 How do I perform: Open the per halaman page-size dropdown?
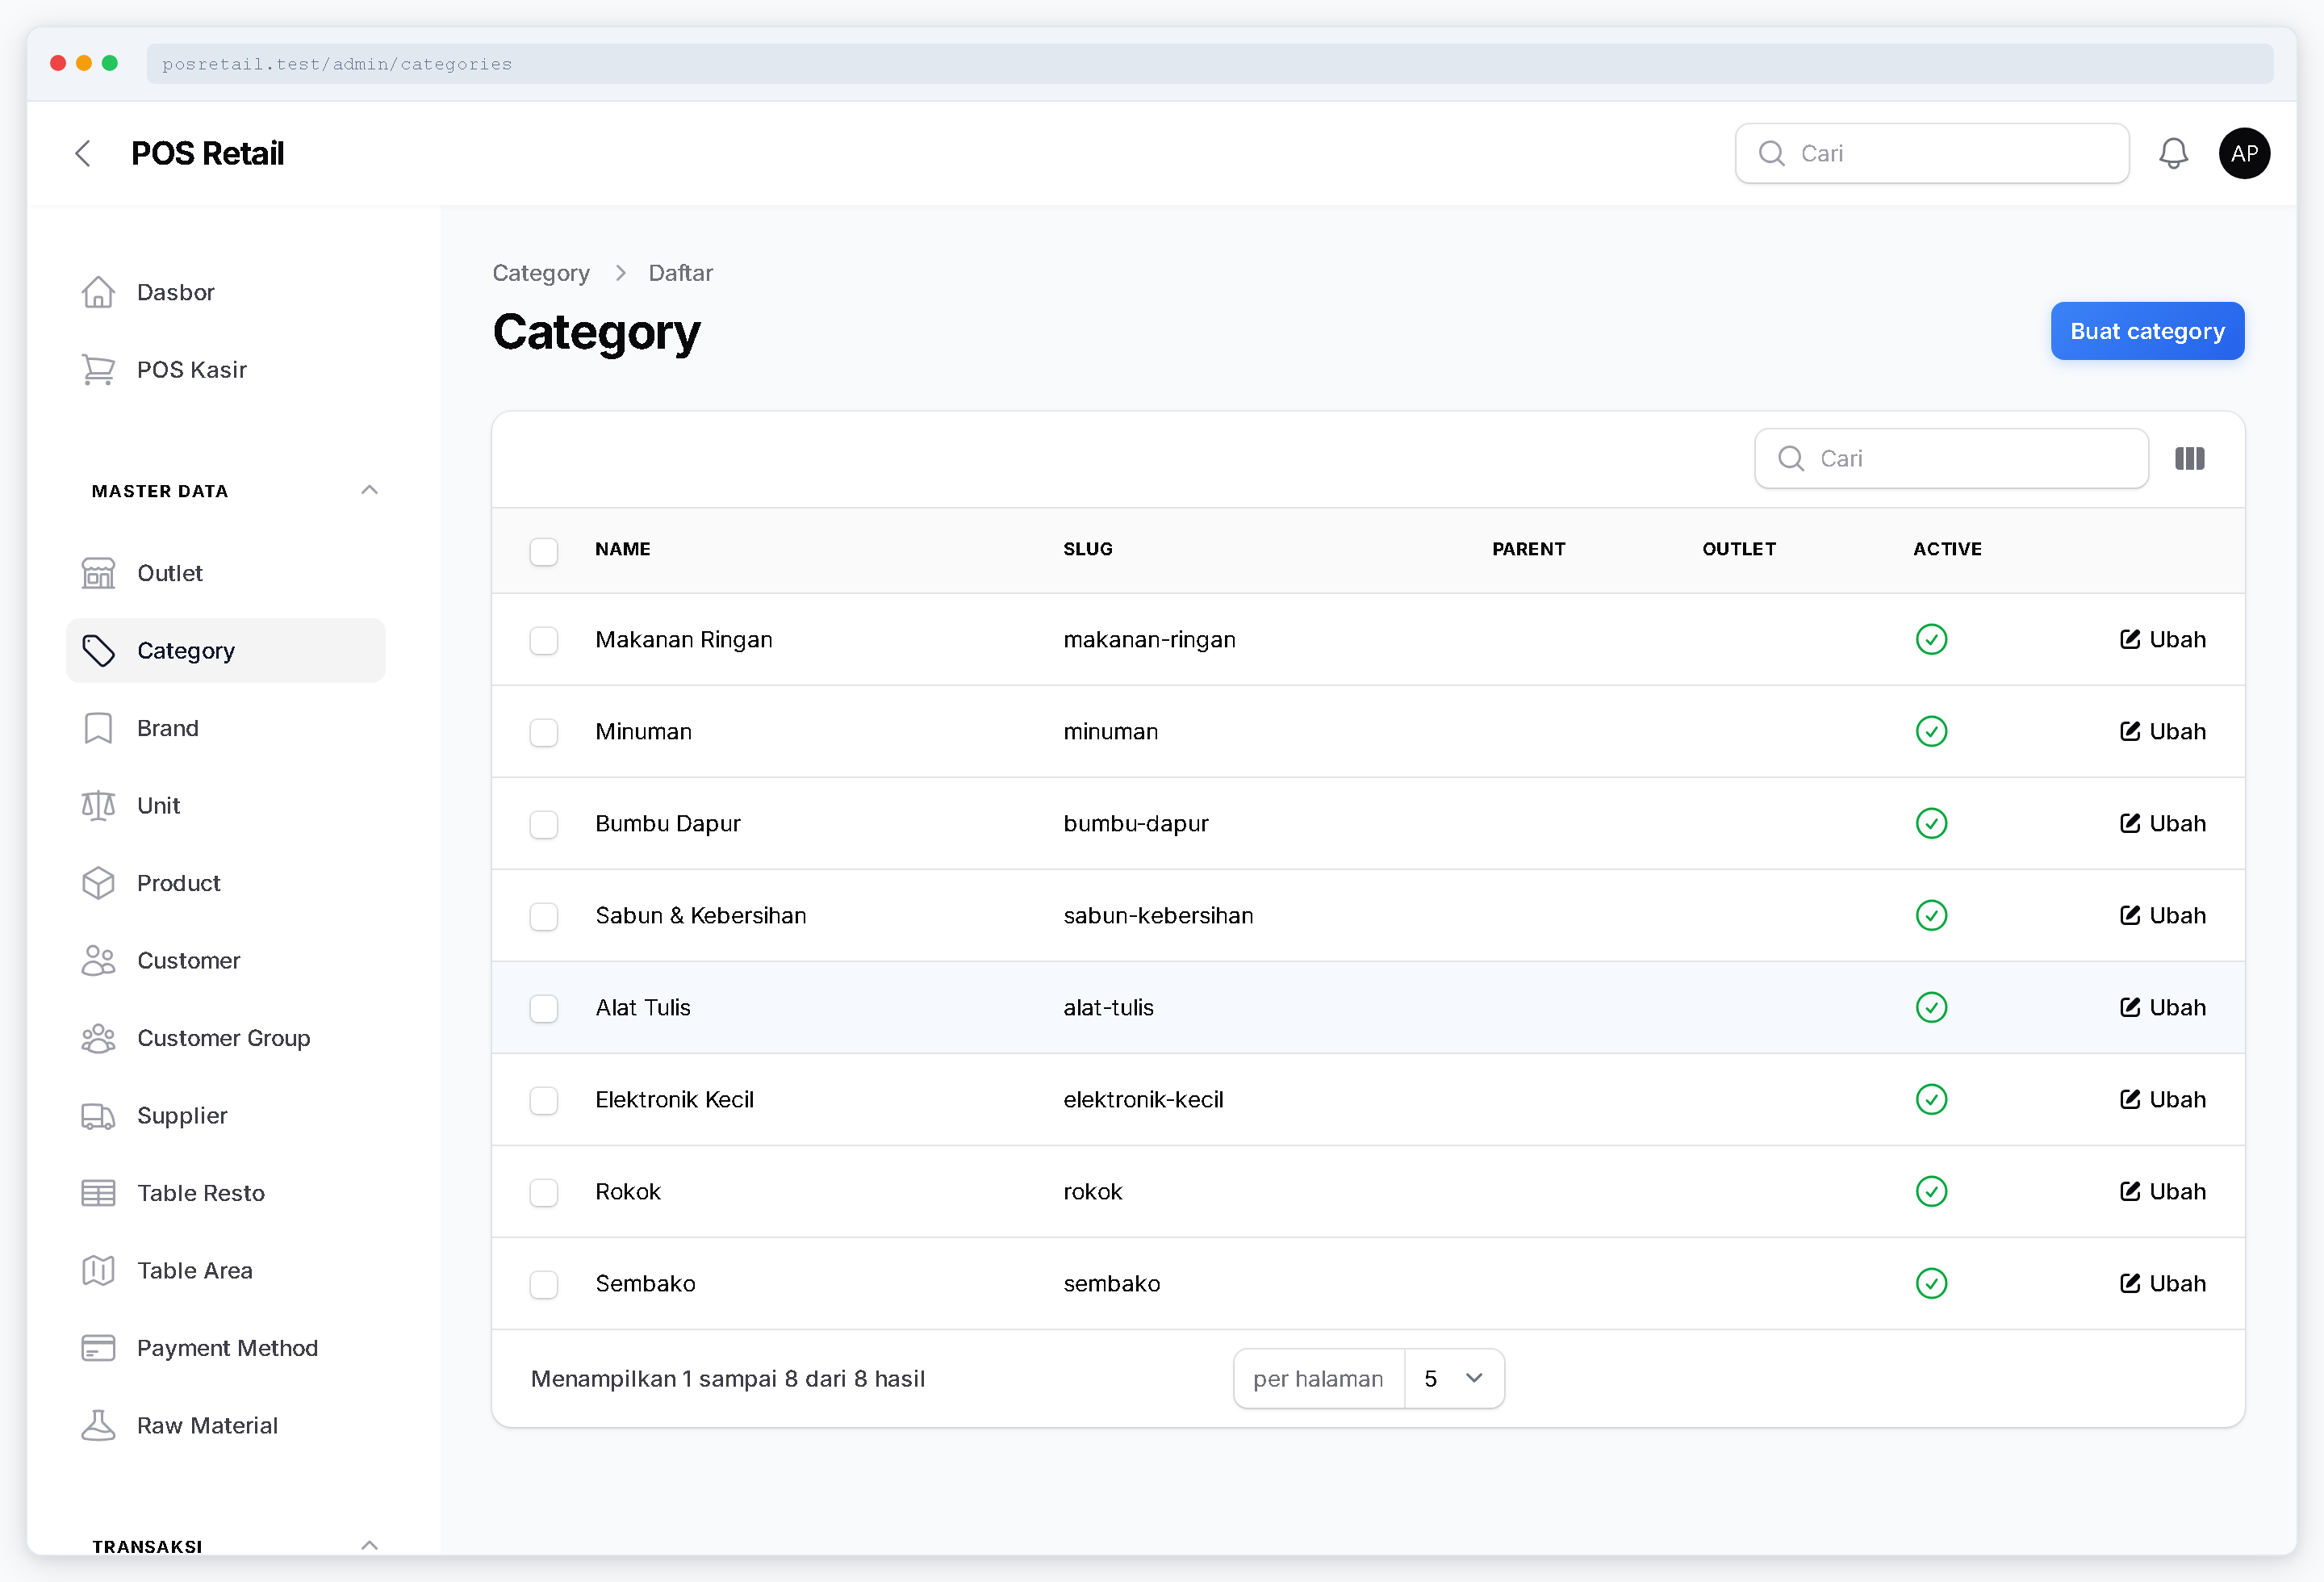click(x=1454, y=1379)
